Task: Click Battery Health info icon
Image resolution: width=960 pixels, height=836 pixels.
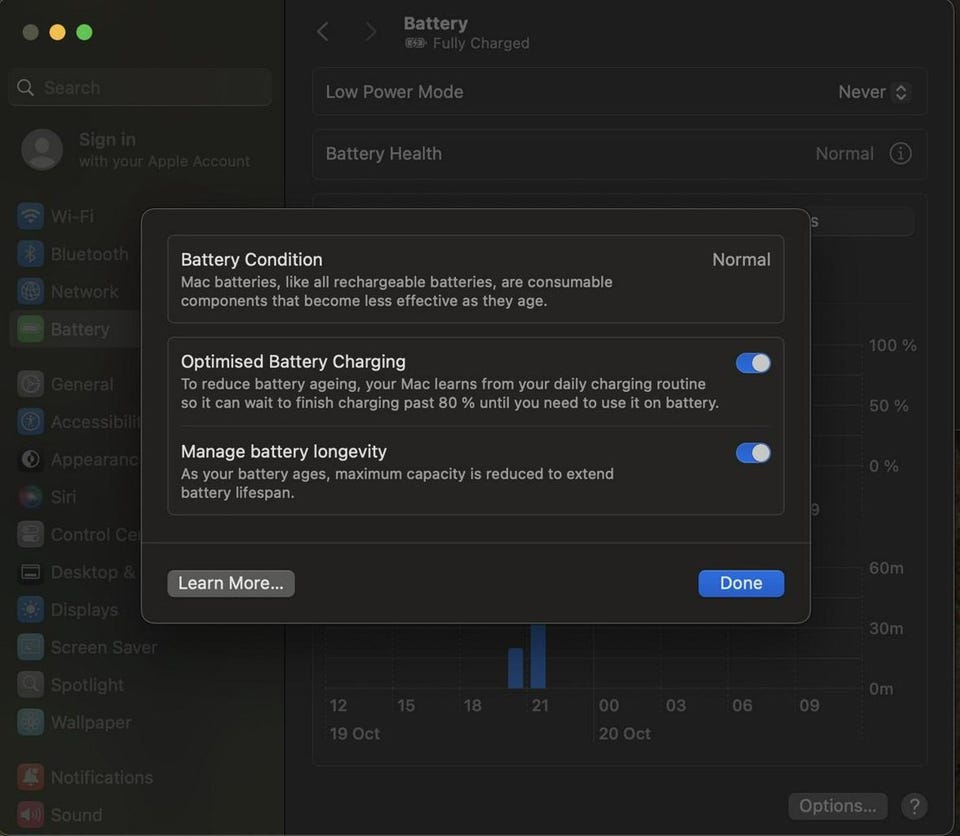Action: (x=900, y=154)
